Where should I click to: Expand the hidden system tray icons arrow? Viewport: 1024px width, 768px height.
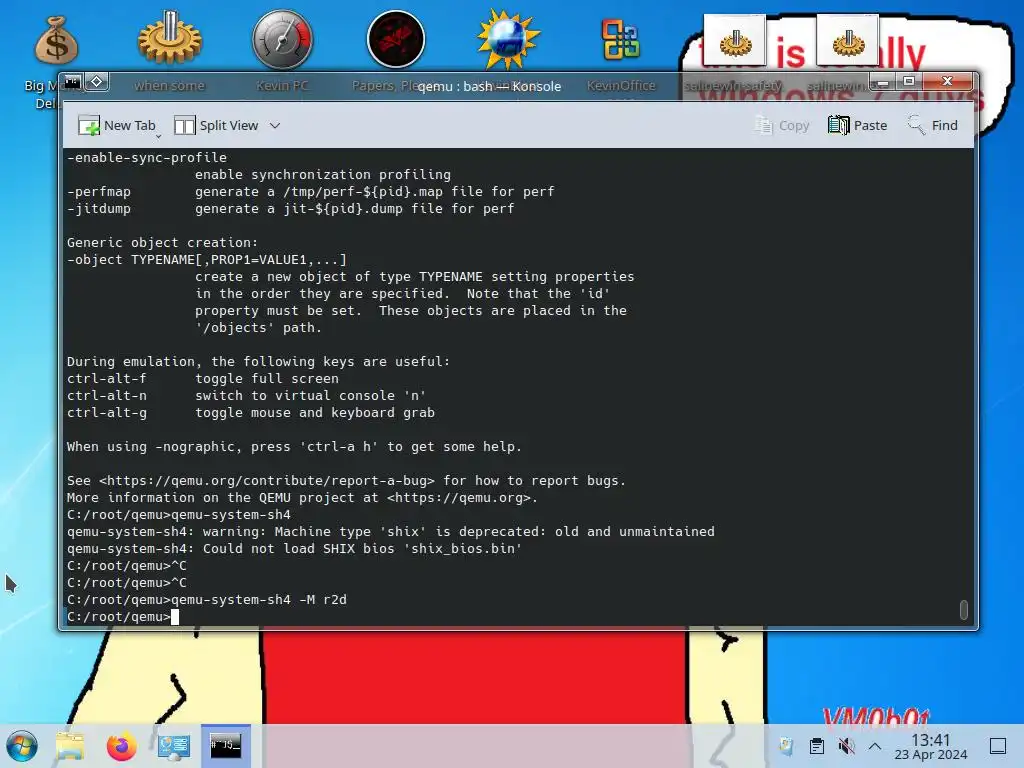point(875,746)
